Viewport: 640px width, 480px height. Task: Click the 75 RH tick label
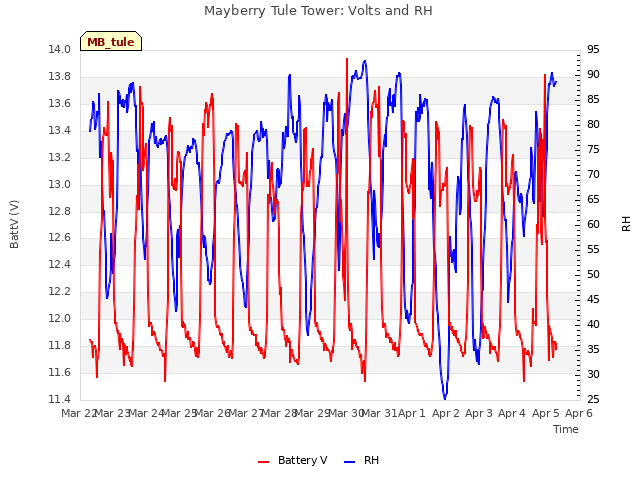click(593, 150)
